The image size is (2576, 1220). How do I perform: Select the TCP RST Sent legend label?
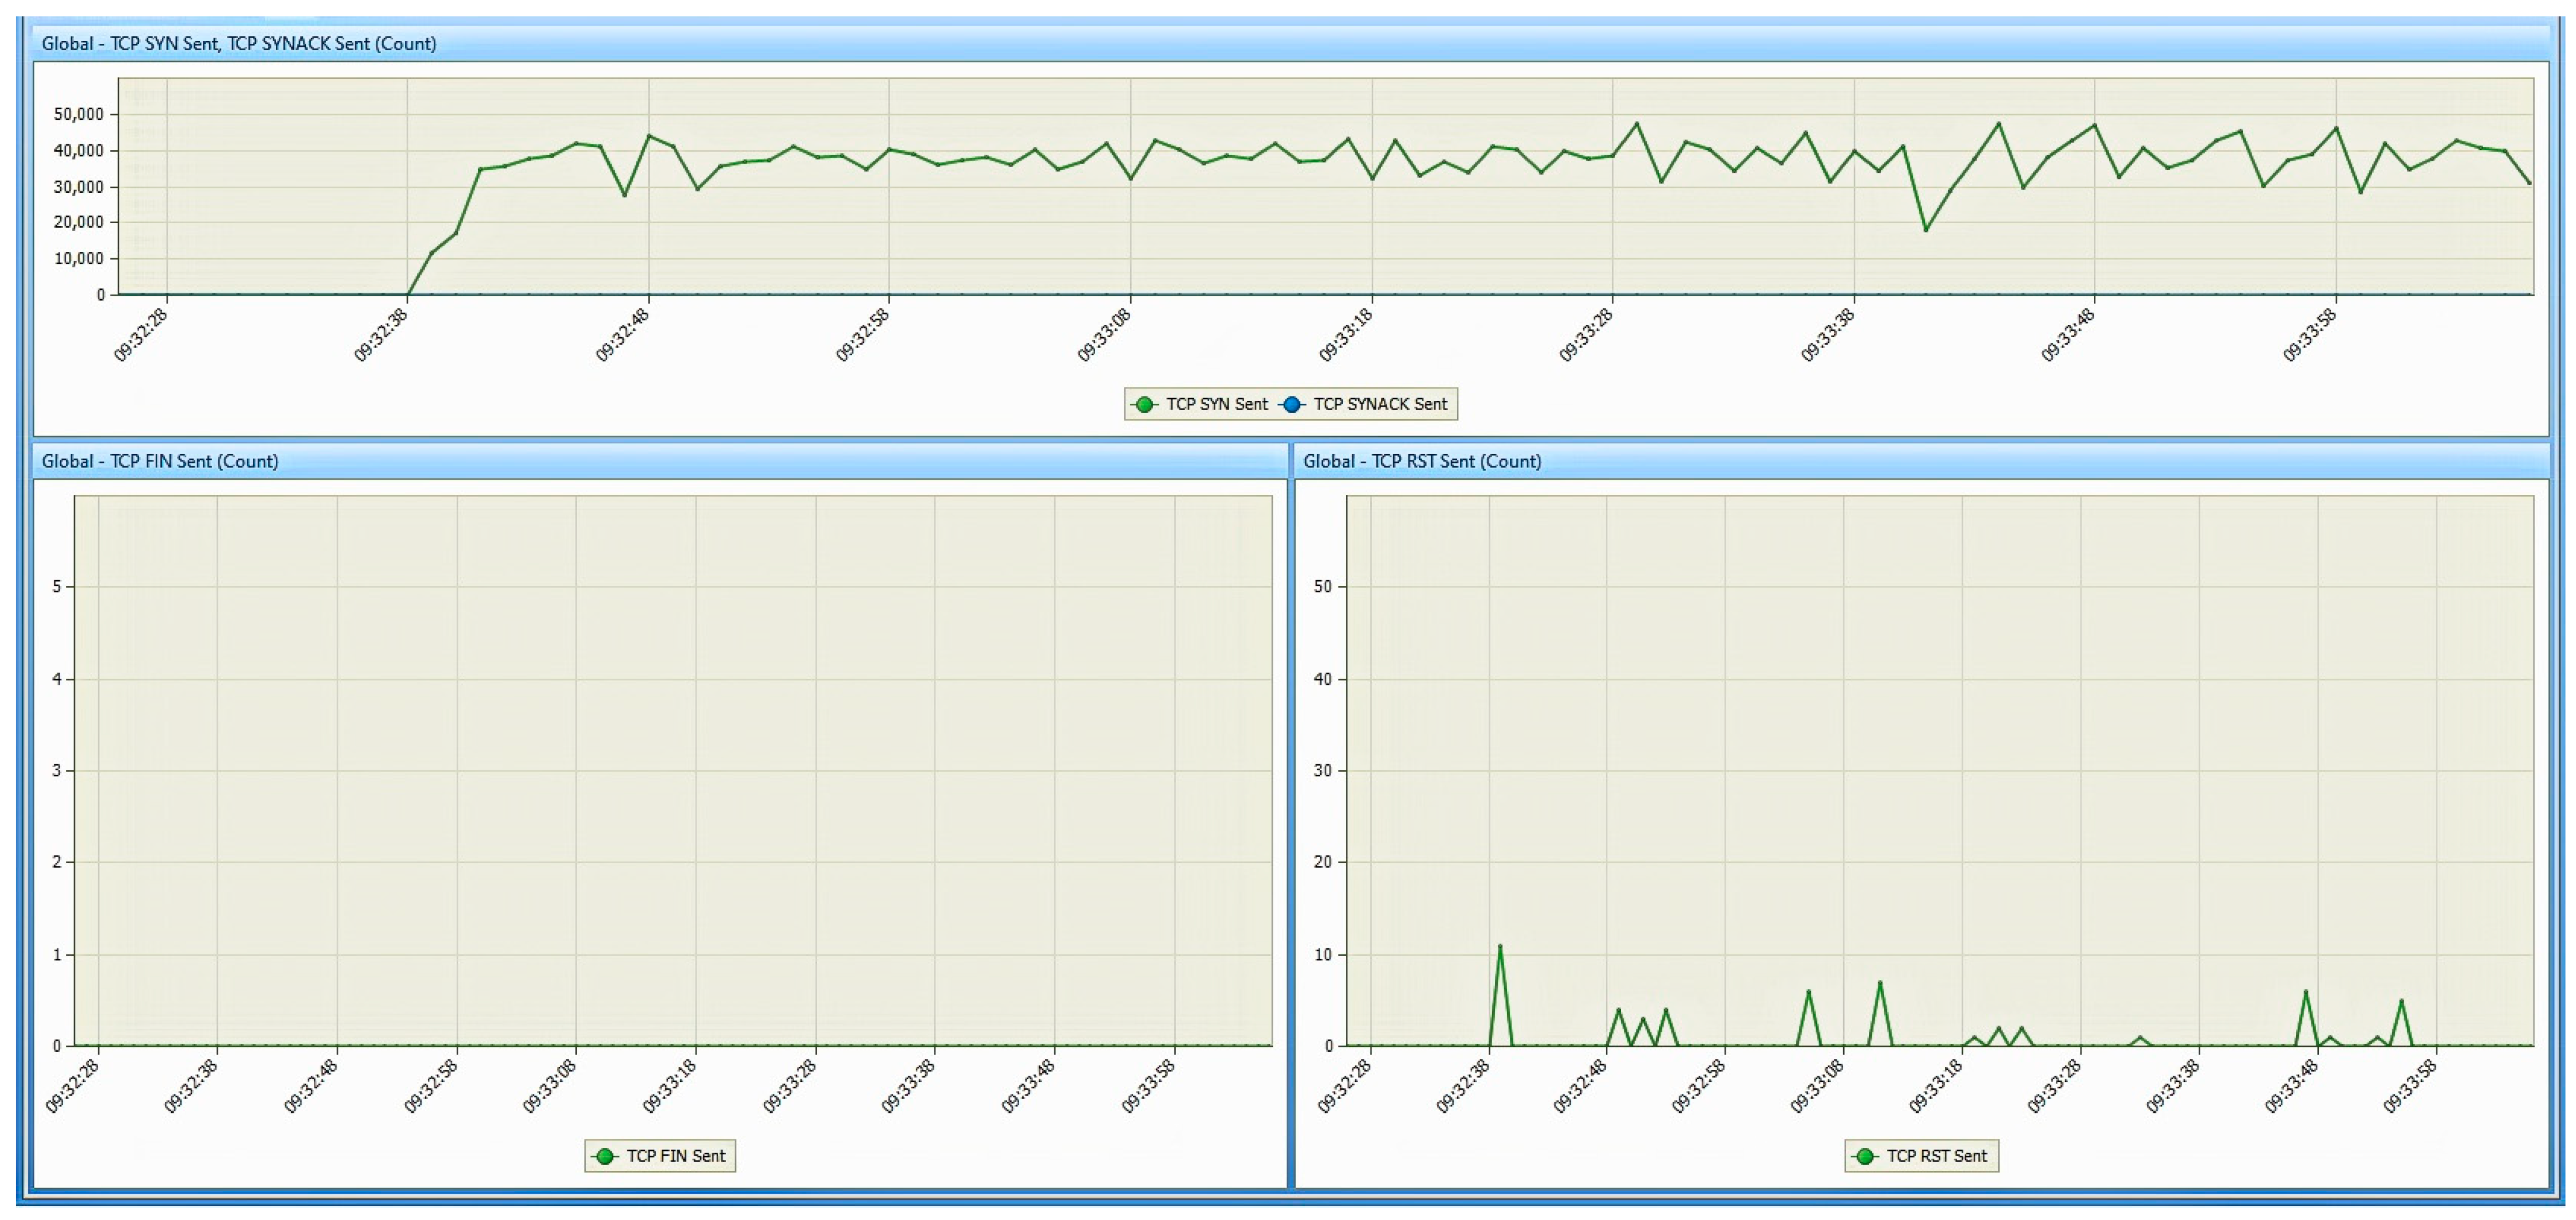[1936, 1156]
